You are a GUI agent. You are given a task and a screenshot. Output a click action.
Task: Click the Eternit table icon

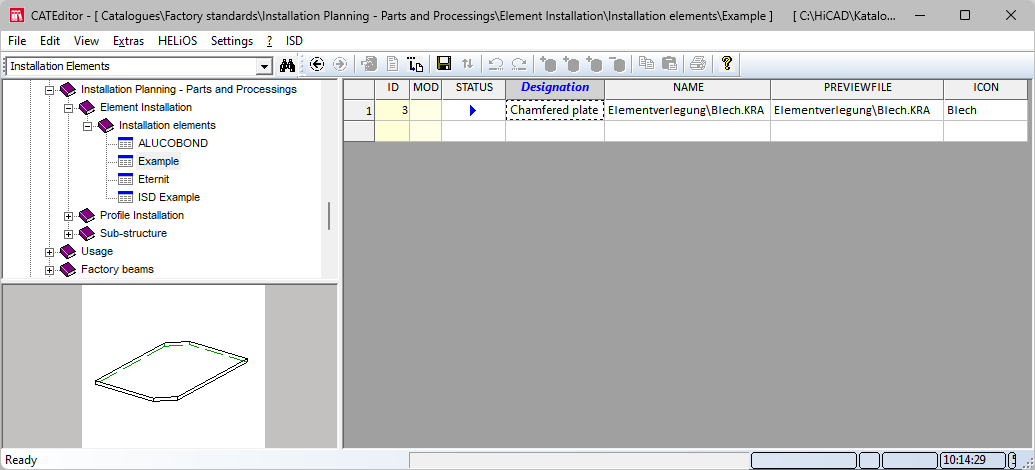coord(125,180)
